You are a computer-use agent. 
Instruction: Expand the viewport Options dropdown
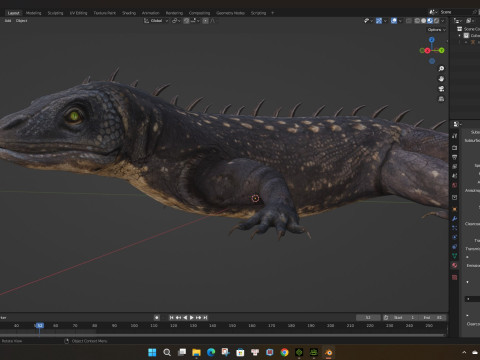click(x=436, y=30)
